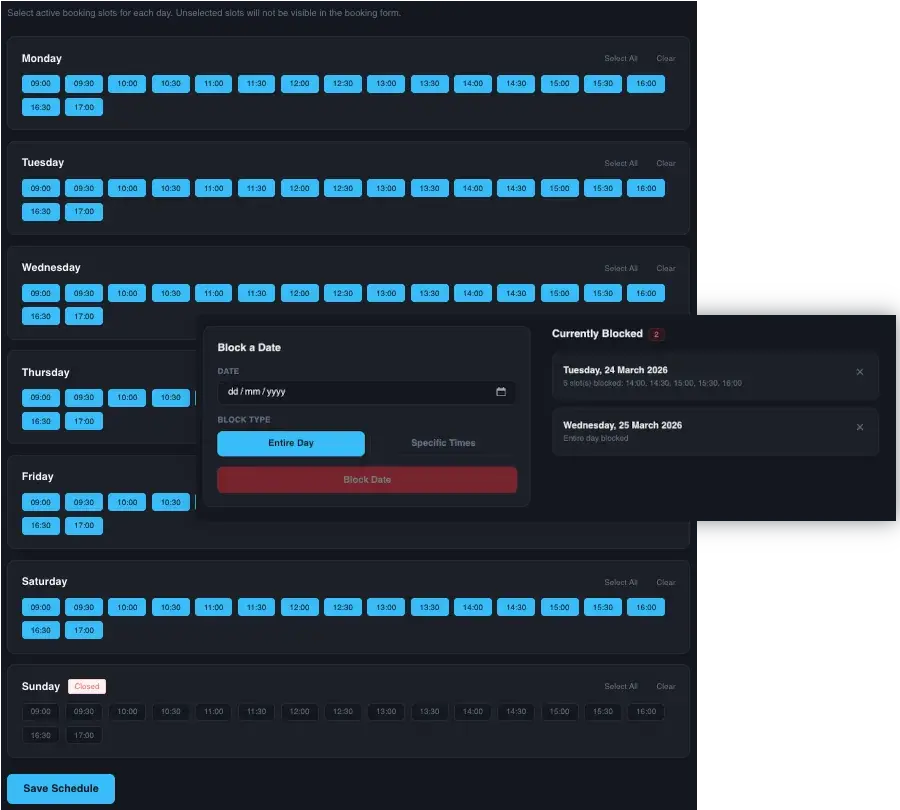Toggle Thursday 09:30 slot

[84, 398]
